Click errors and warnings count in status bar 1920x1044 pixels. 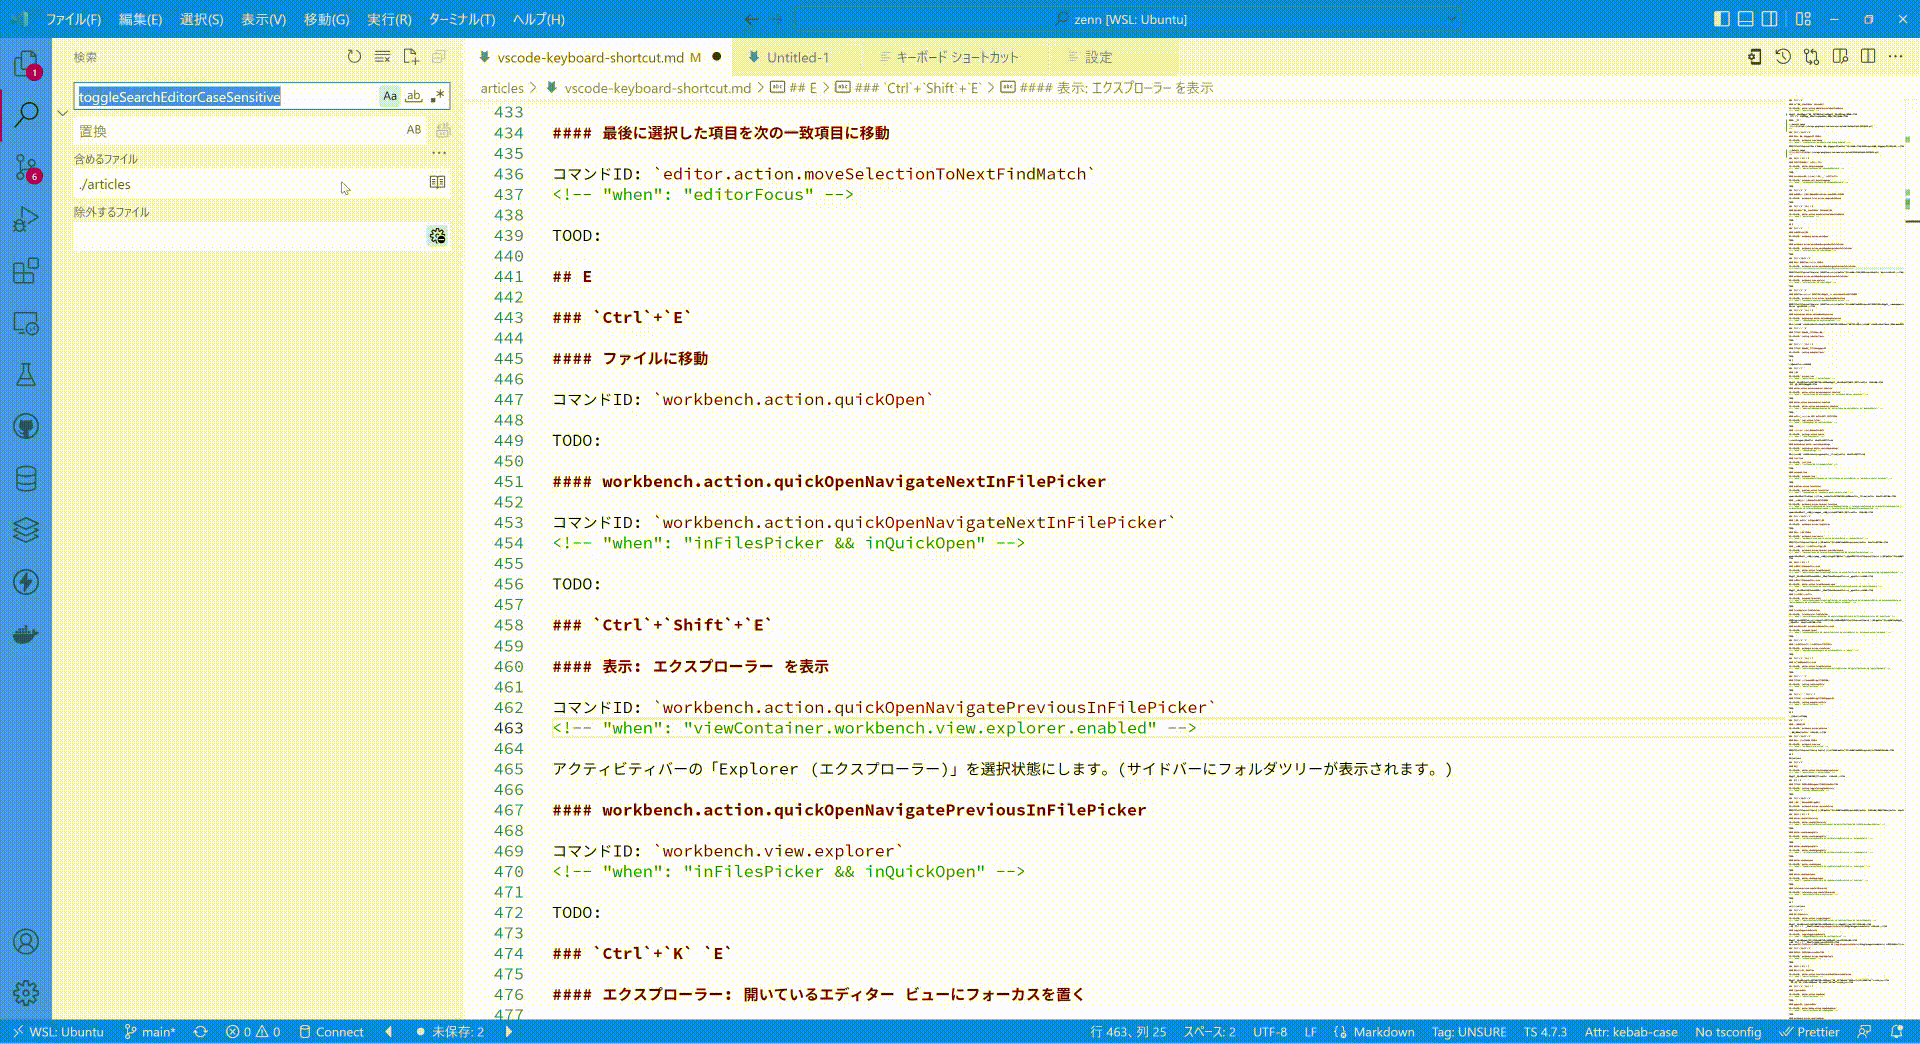coord(253,1032)
